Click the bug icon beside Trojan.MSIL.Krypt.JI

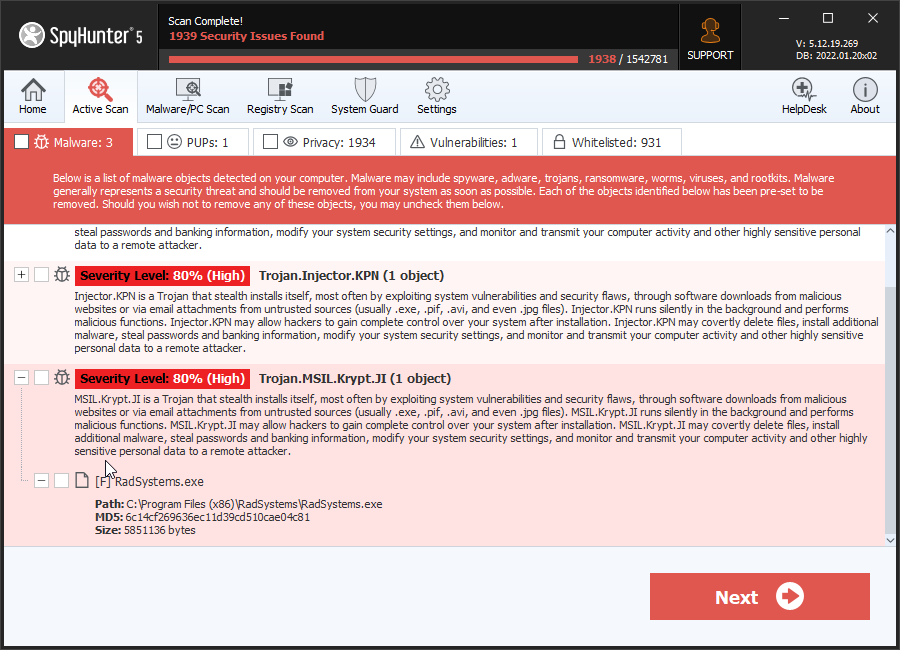62,377
